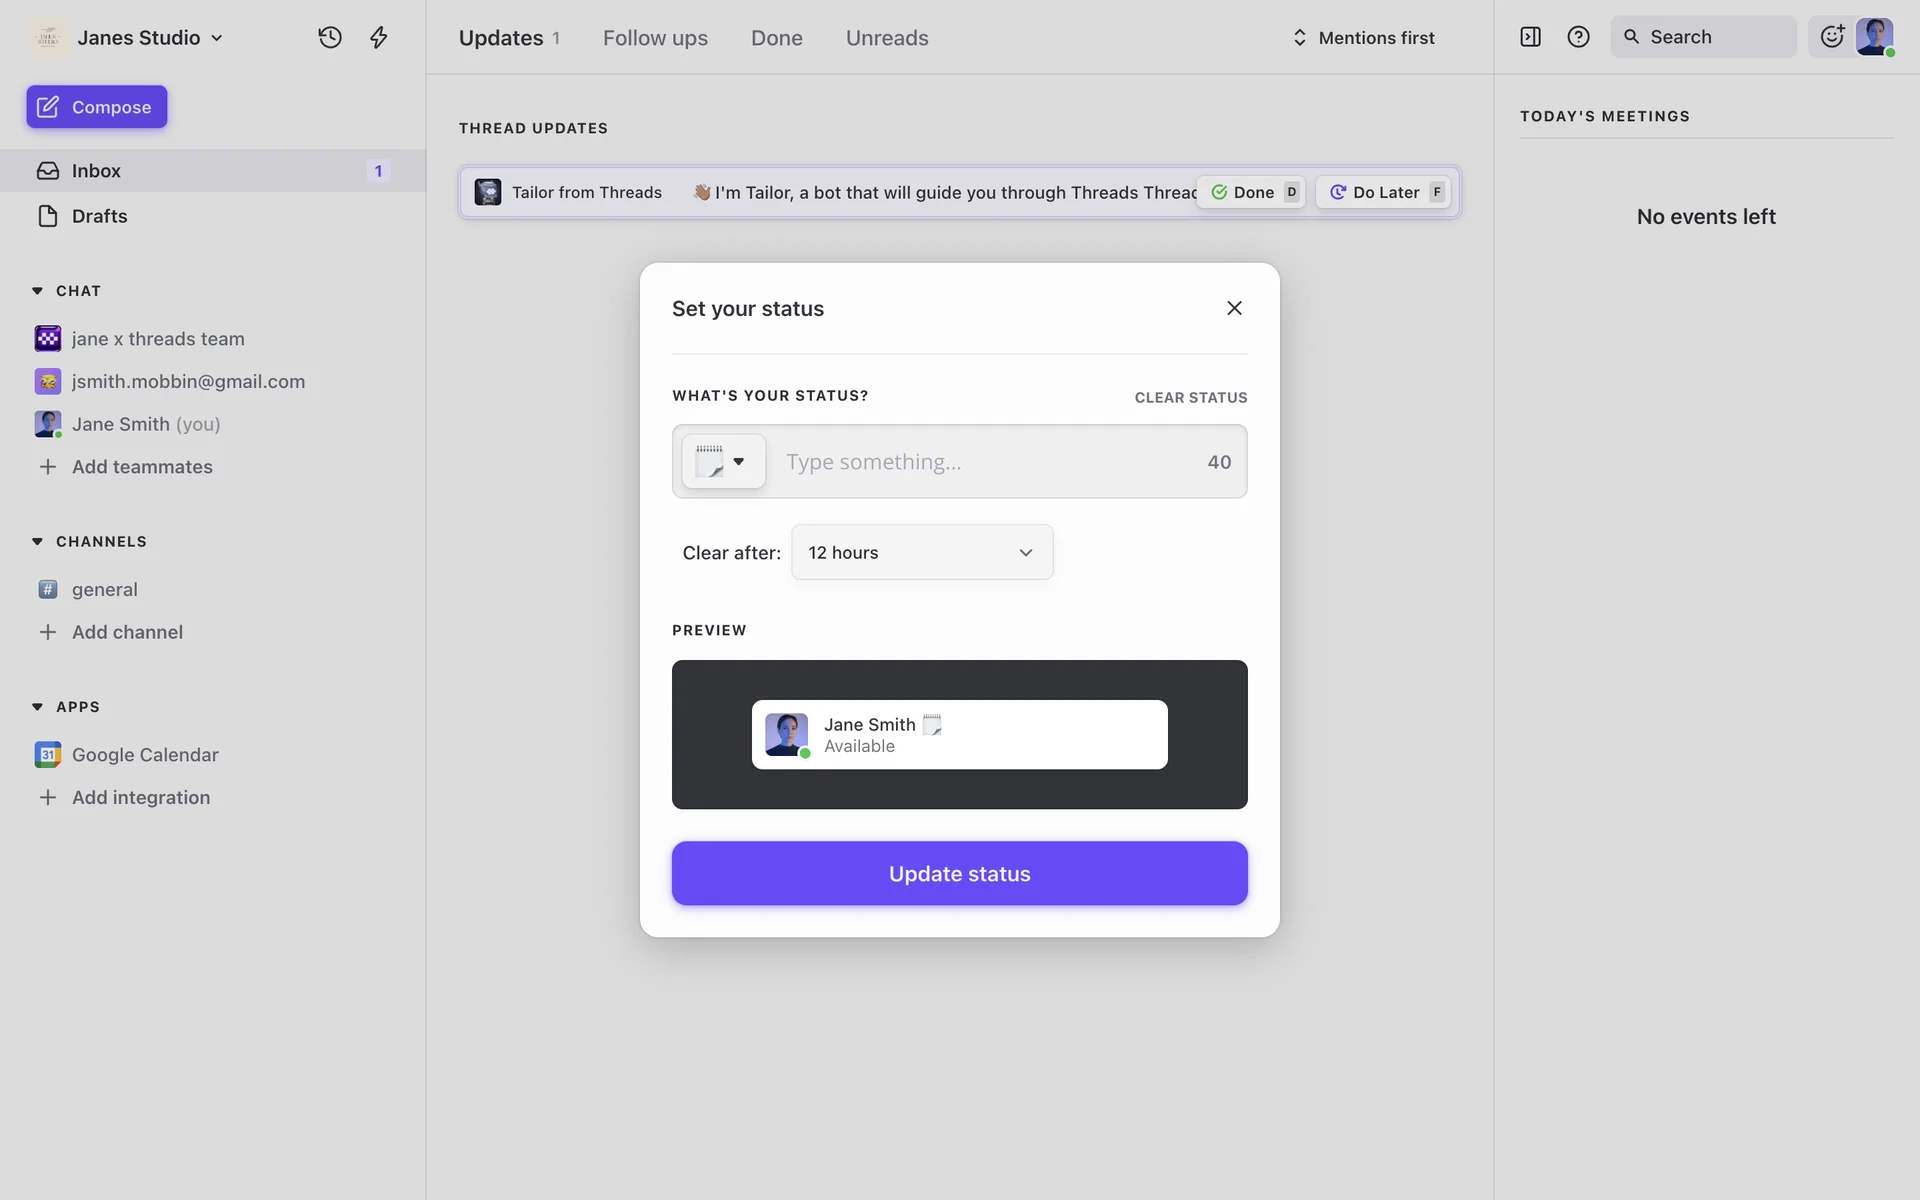Viewport: 1920px width, 1200px height.
Task: Collapse the CHANNELS section
Action: (37, 542)
